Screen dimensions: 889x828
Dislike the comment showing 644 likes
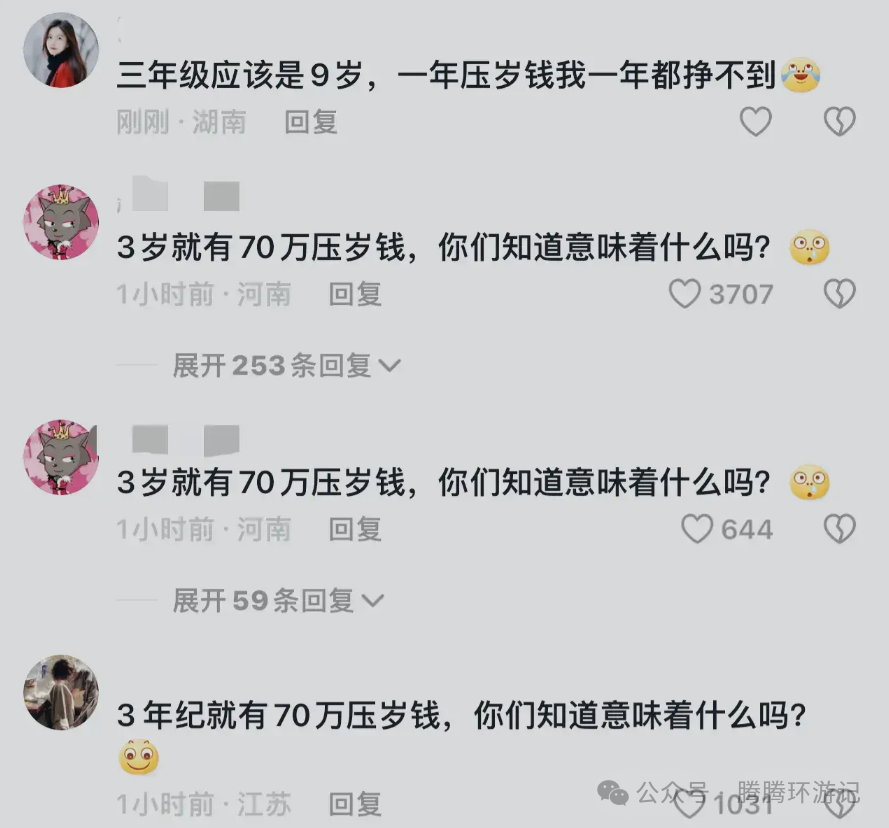pyautogui.click(x=840, y=529)
